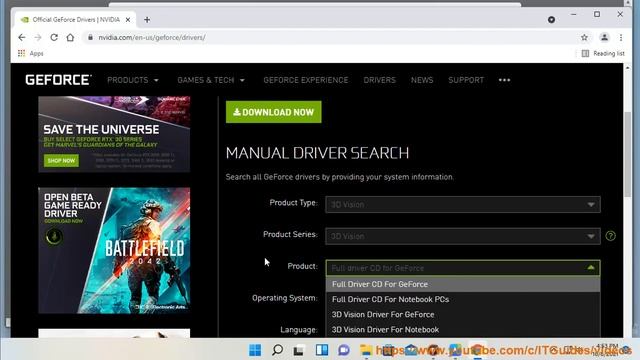Select Full Driver CD For Notebook PCs
This screenshot has height=360, width=640.
463,299
